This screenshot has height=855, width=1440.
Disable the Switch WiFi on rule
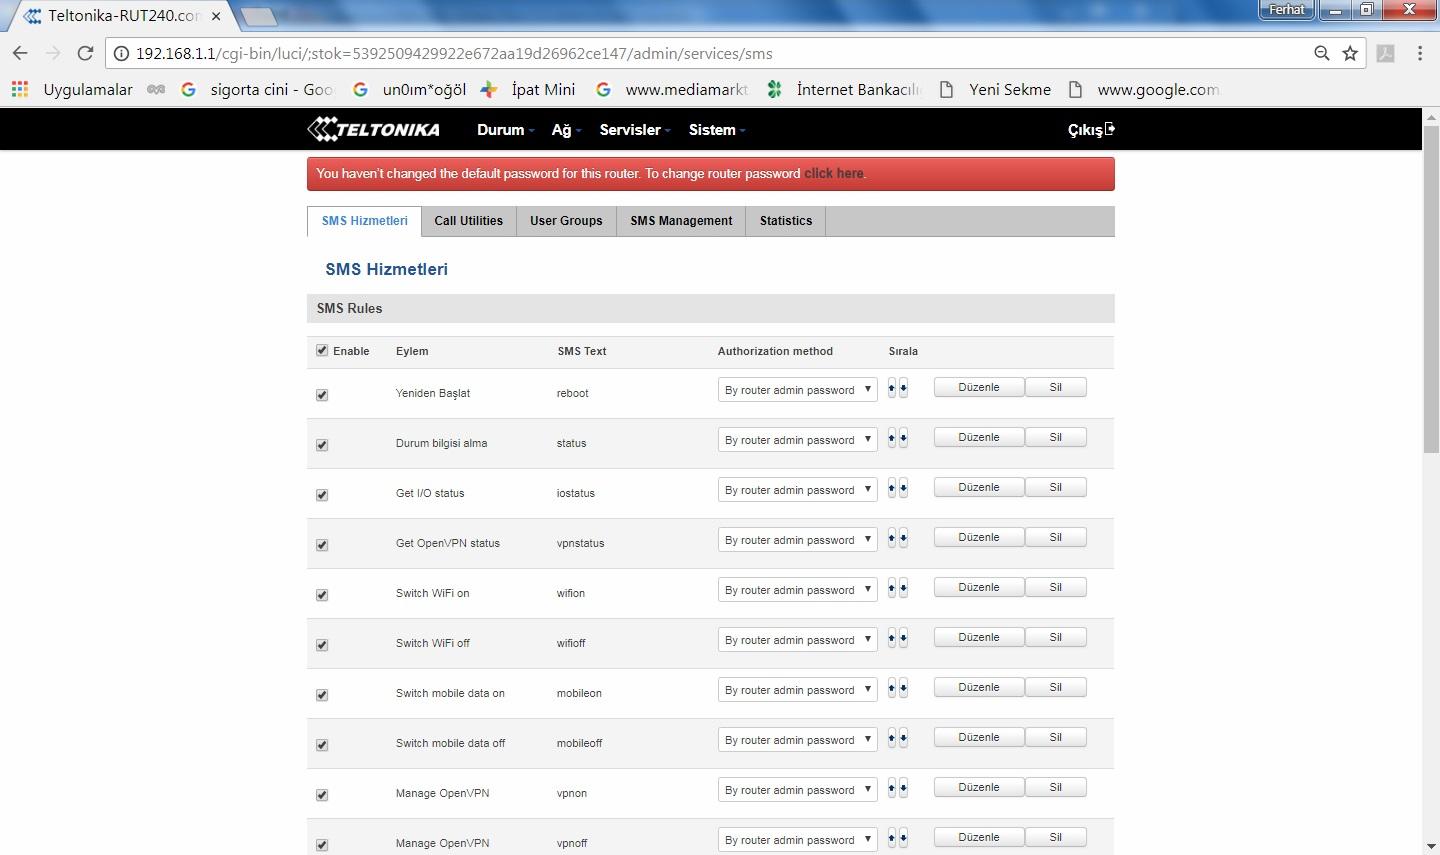click(322, 595)
